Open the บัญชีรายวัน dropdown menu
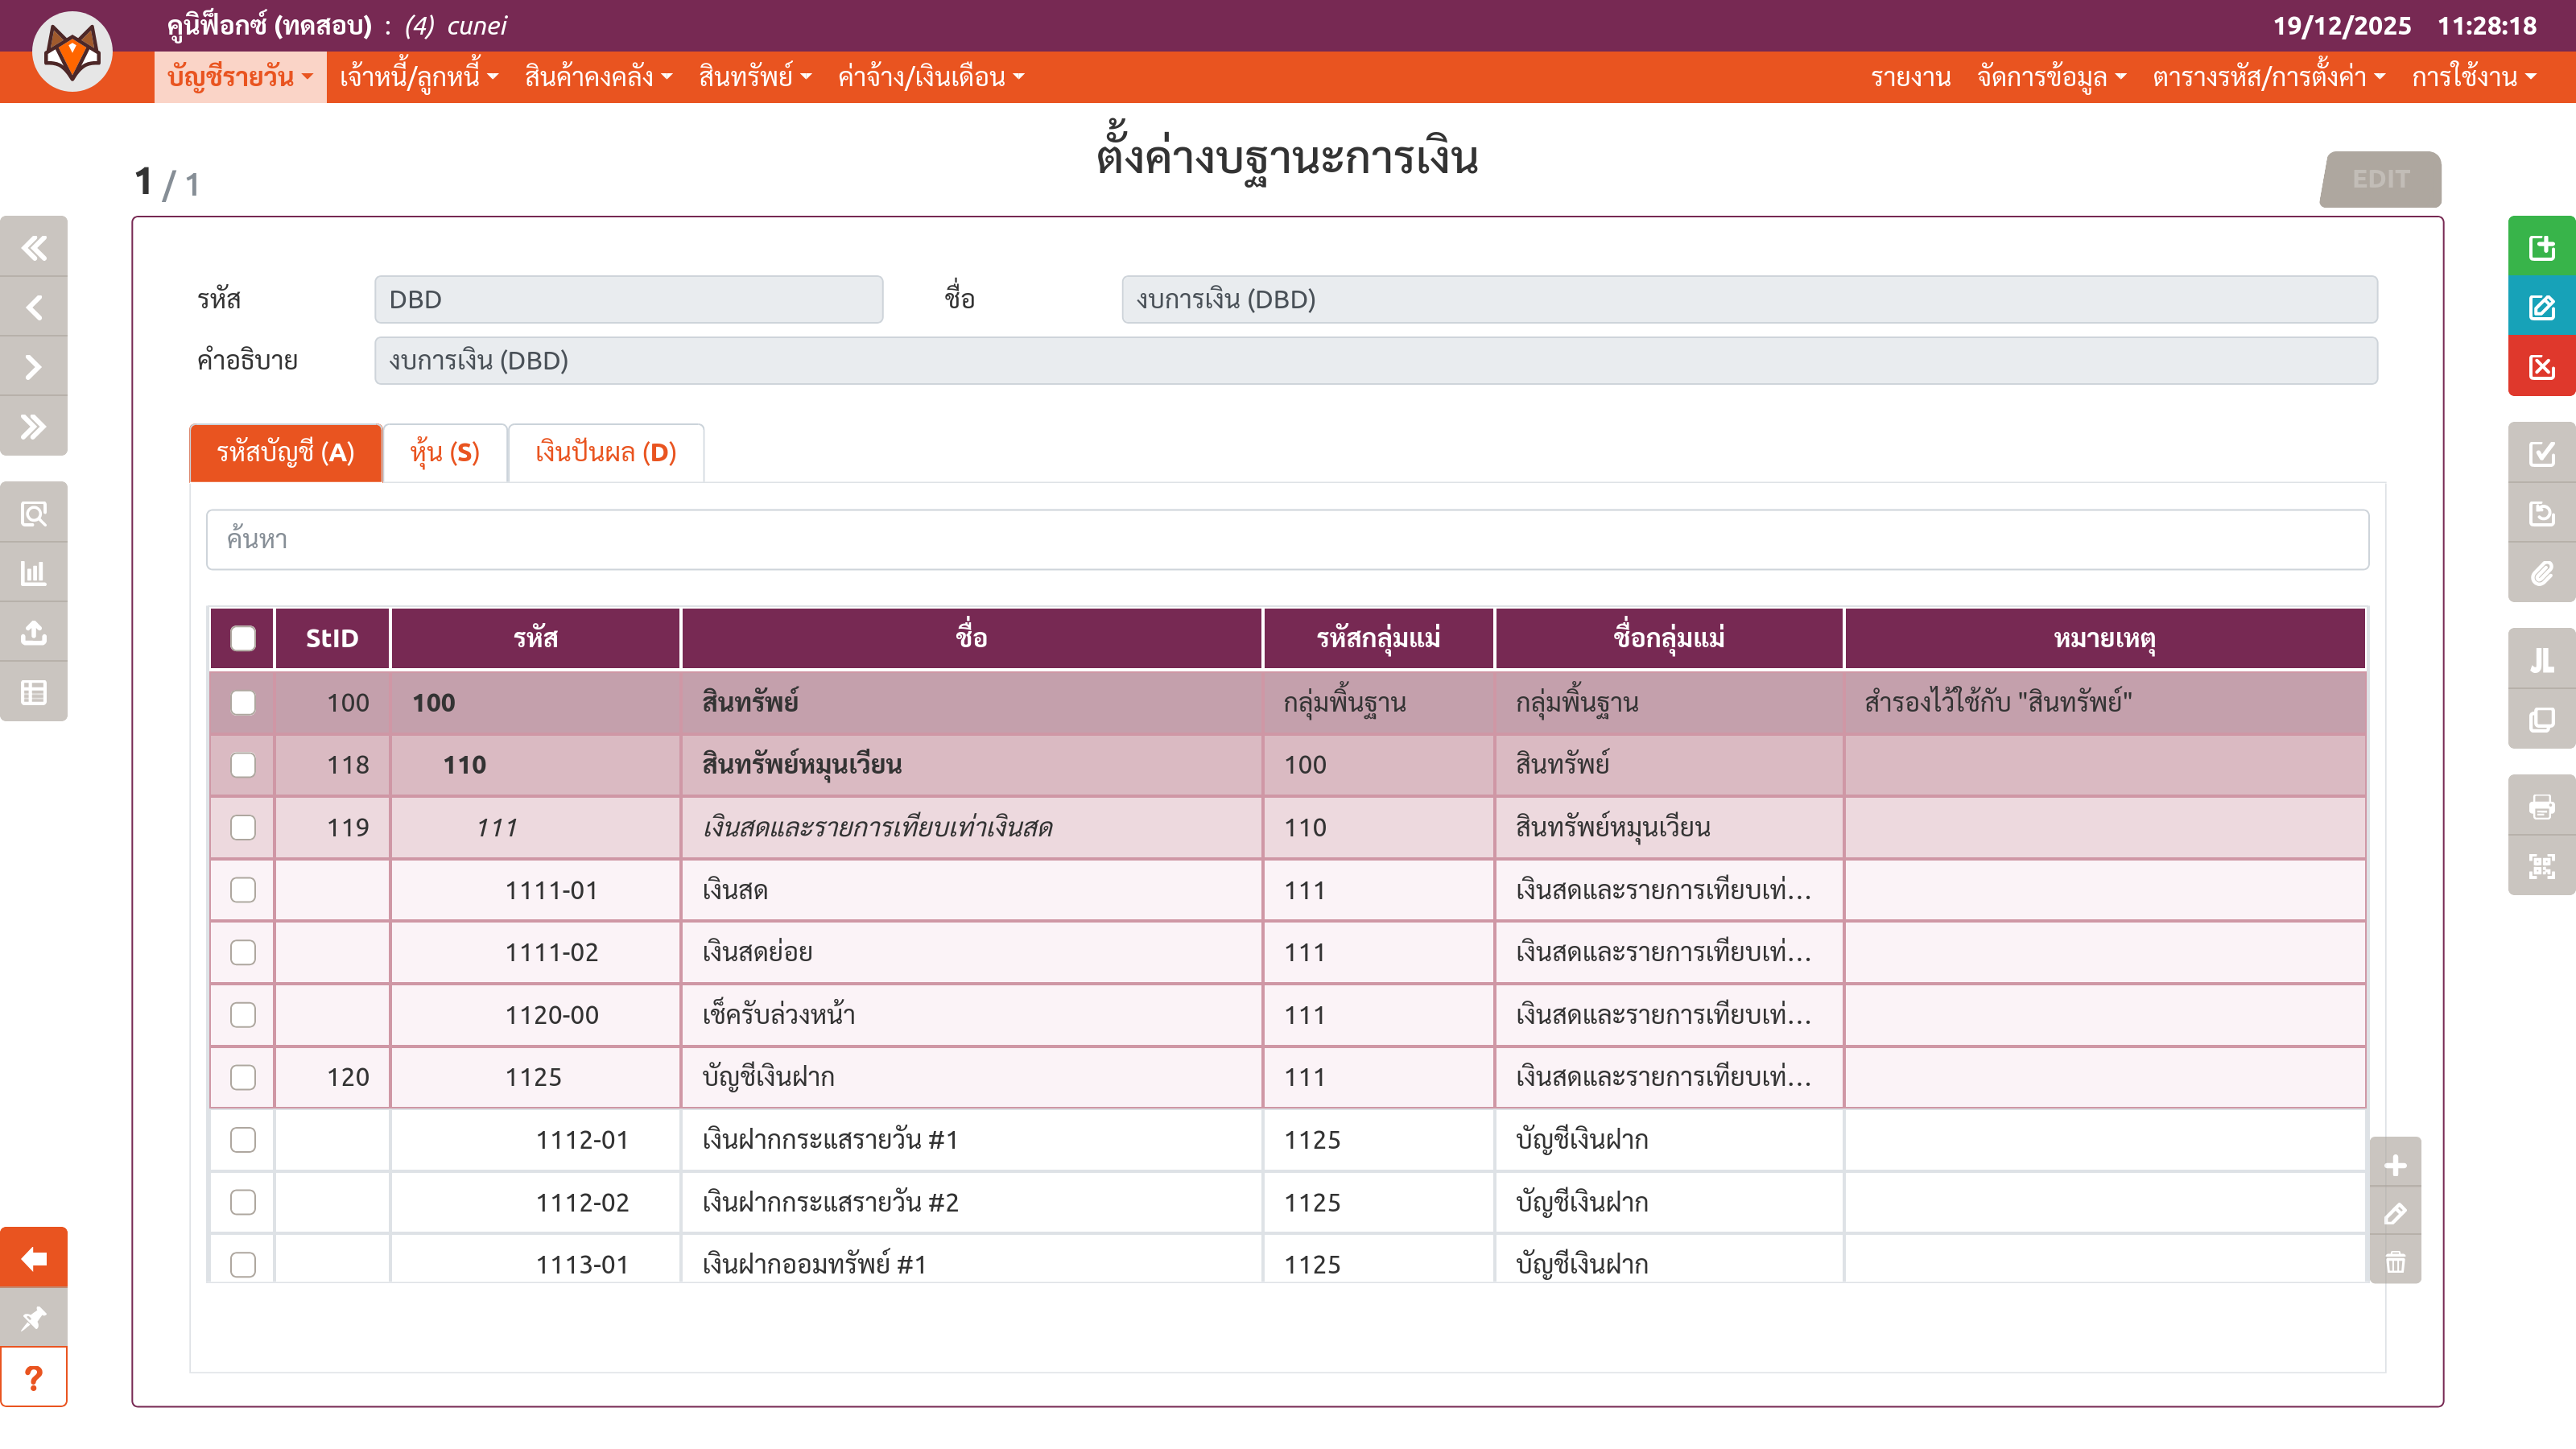This screenshot has height=1449, width=2576. (240, 77)
